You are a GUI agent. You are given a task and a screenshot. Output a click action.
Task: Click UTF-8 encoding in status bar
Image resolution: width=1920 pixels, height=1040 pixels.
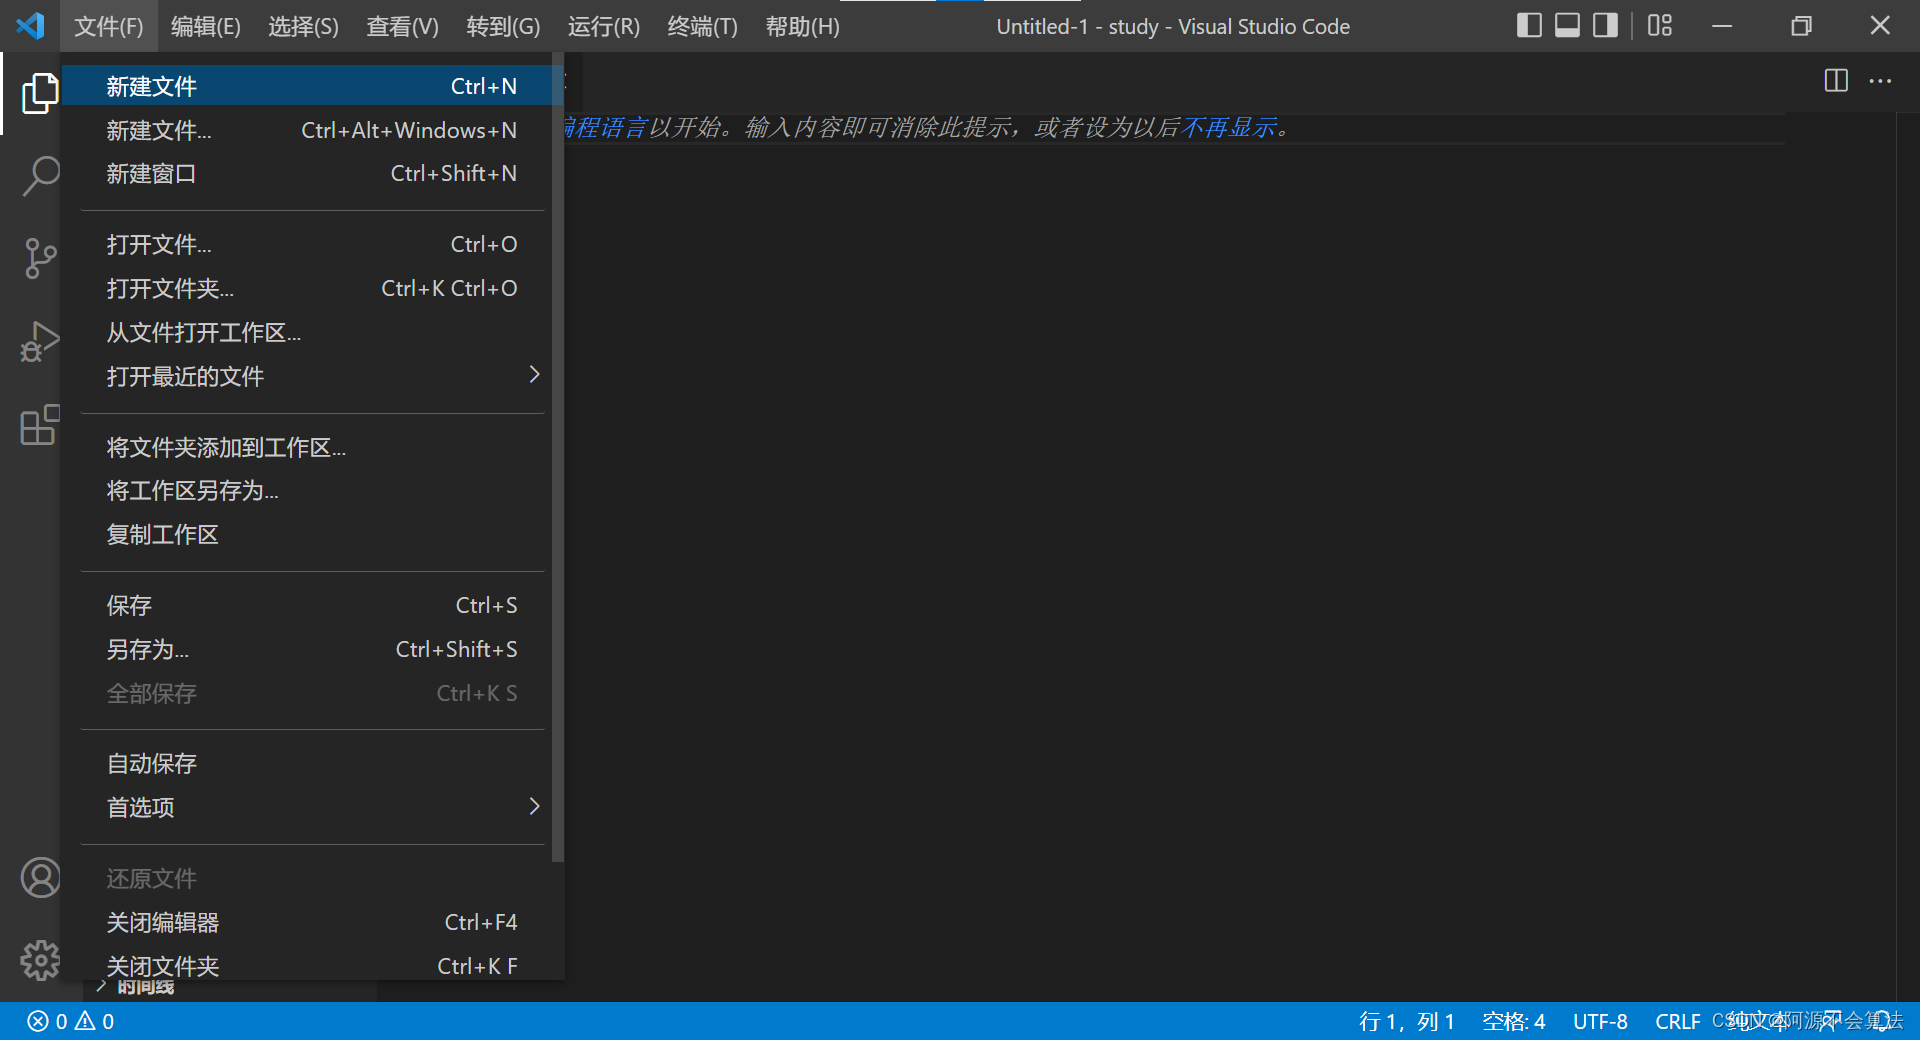tap(1600, 1021)
